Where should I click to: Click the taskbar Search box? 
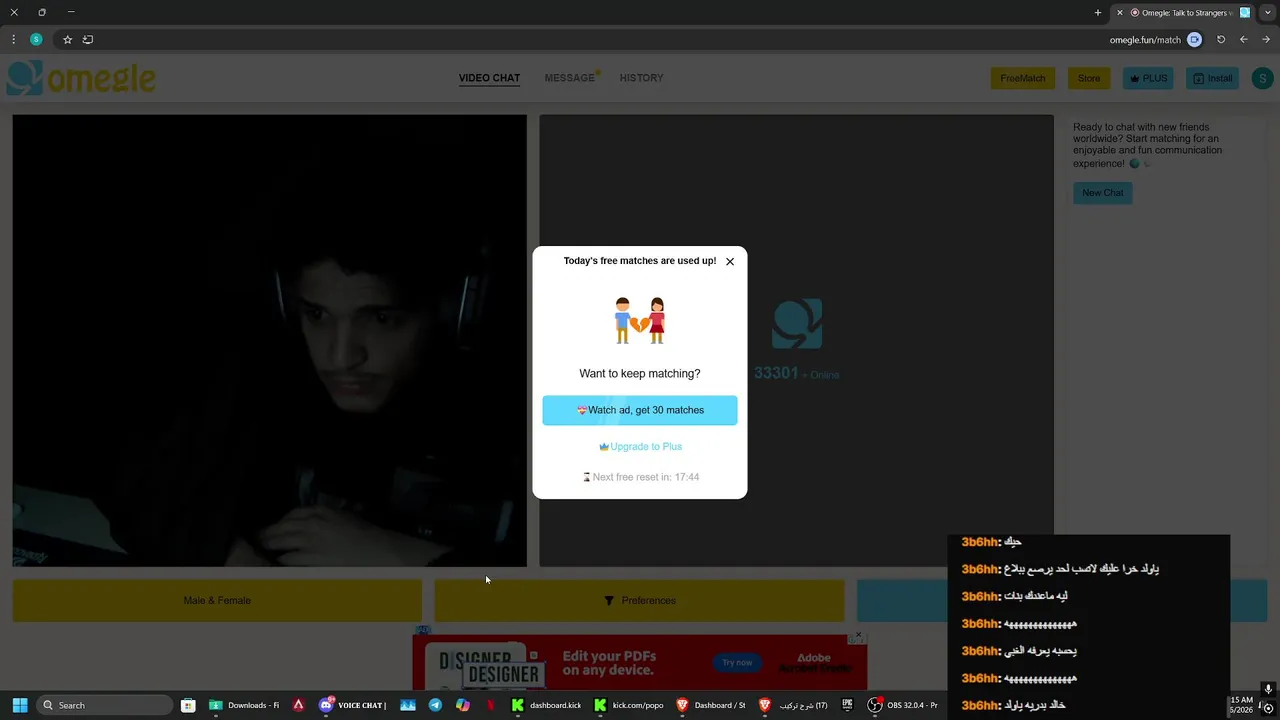105,705
